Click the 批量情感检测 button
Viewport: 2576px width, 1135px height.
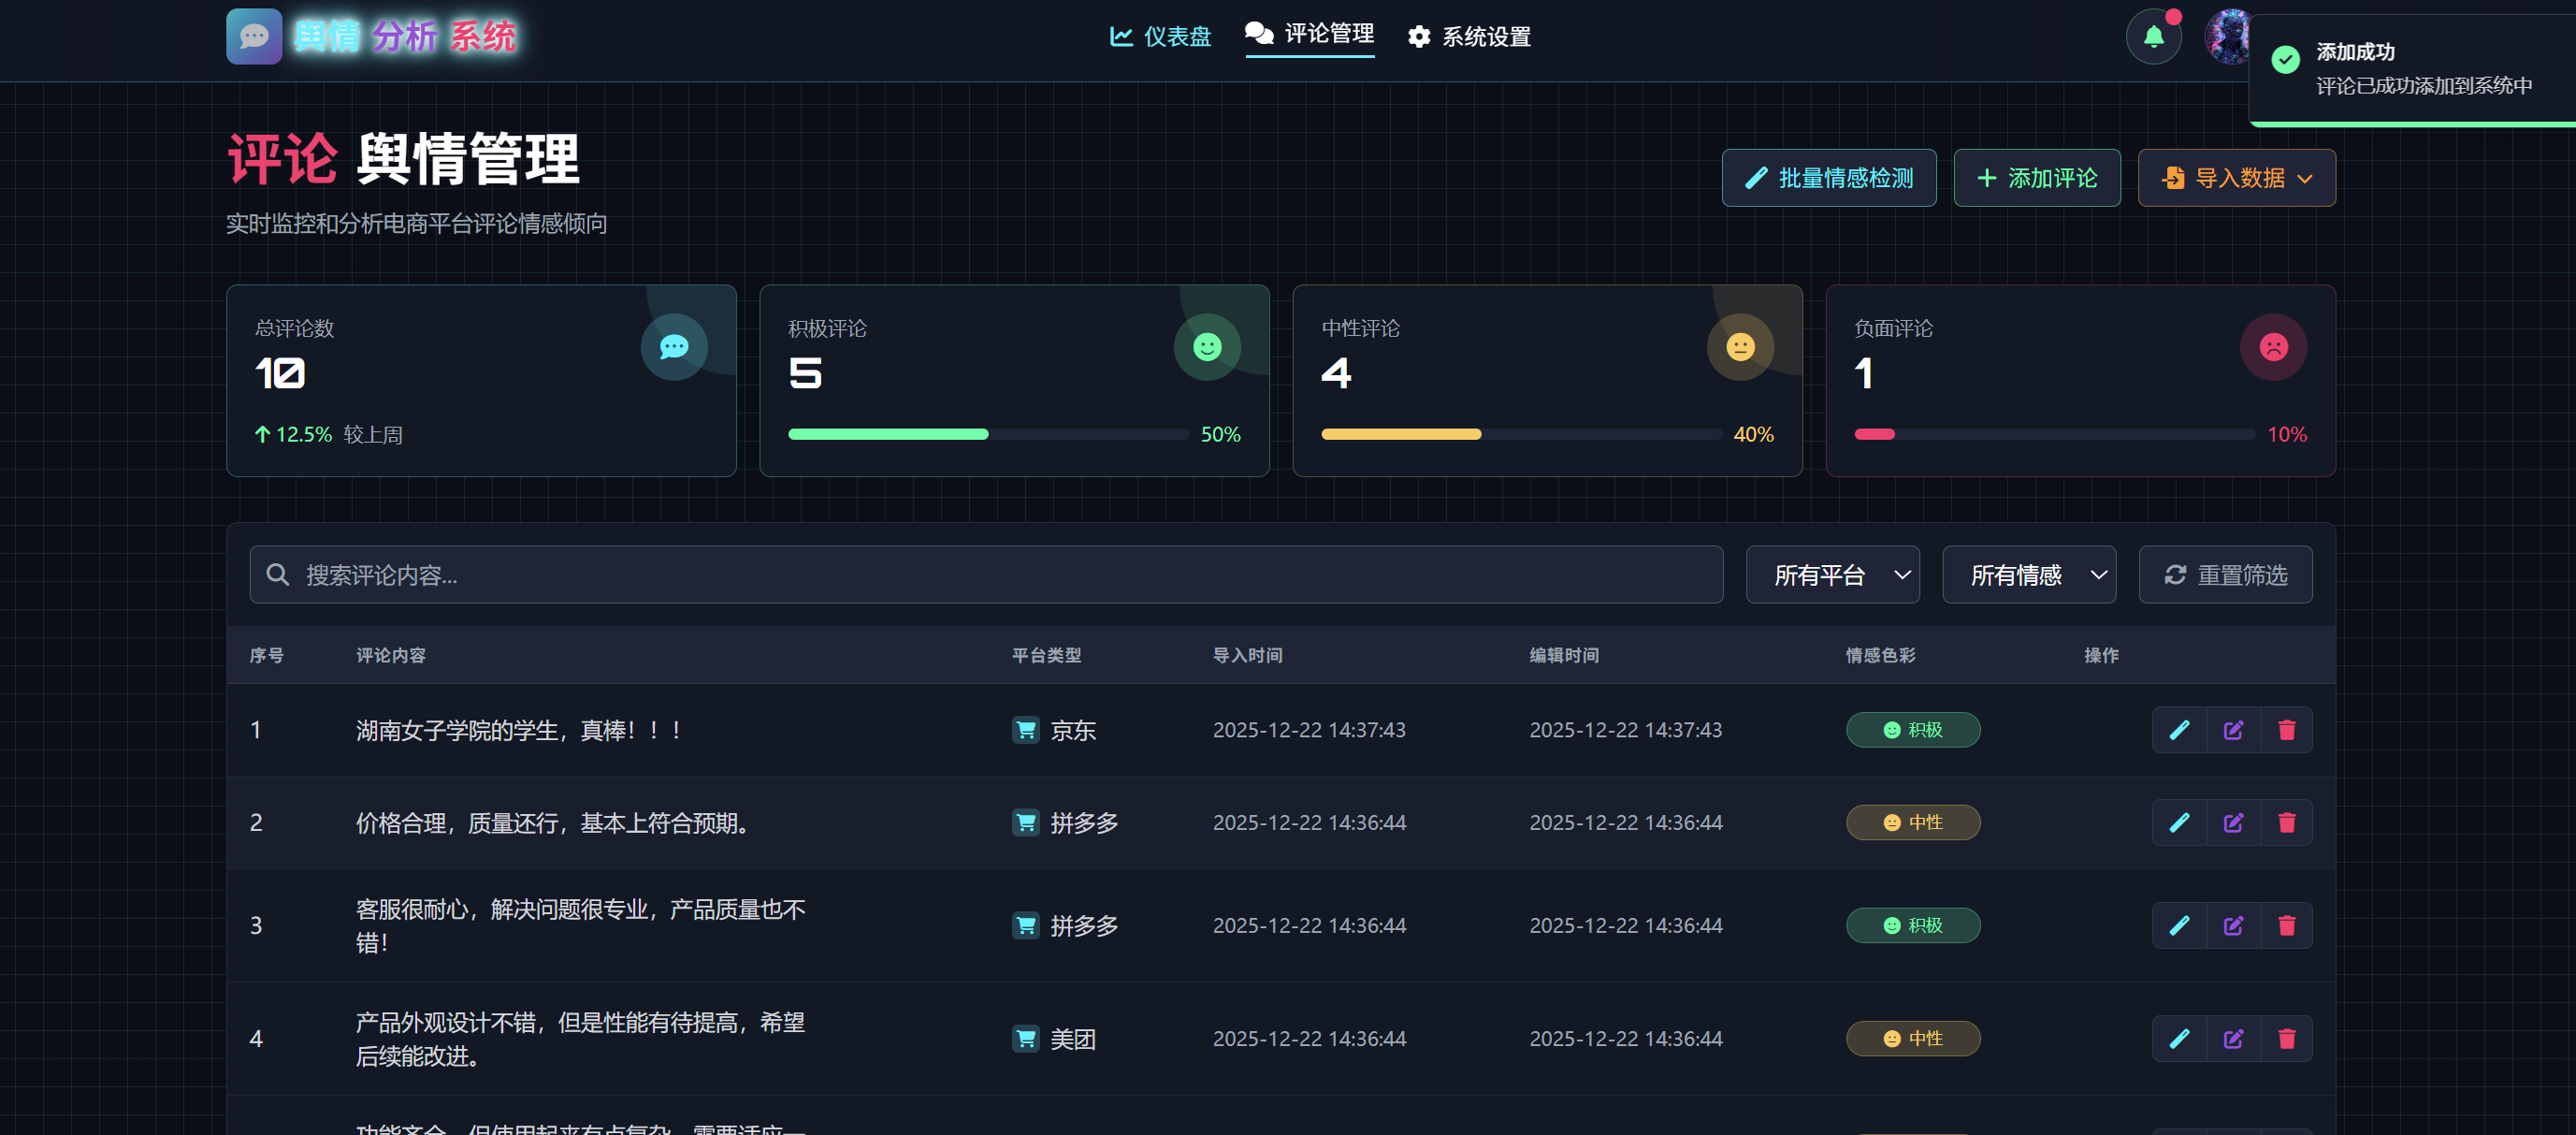[1828, 178]
